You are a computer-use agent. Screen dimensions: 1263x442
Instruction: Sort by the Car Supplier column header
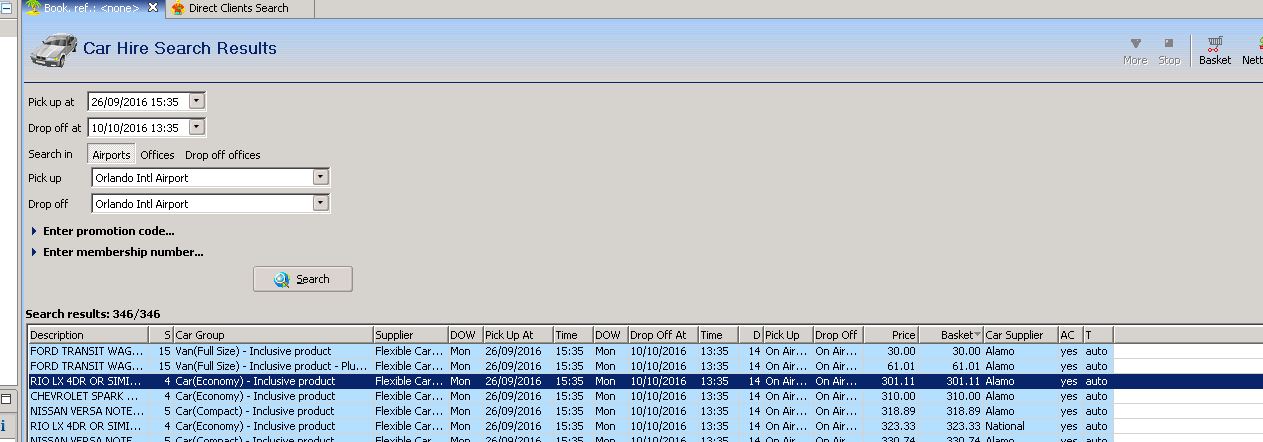pos(1021,335)
